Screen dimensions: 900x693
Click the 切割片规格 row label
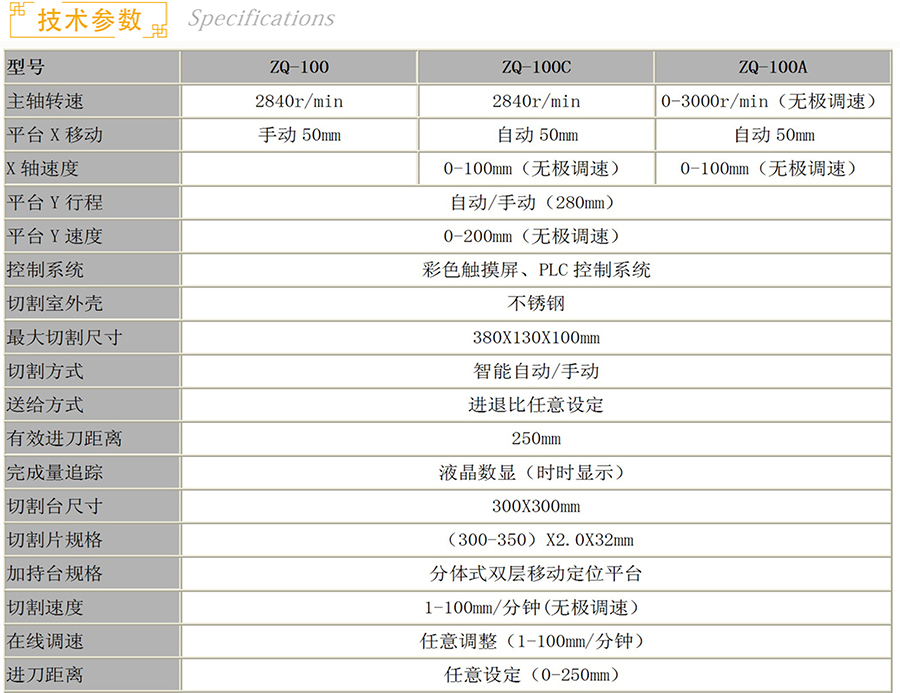pos(55,540)
